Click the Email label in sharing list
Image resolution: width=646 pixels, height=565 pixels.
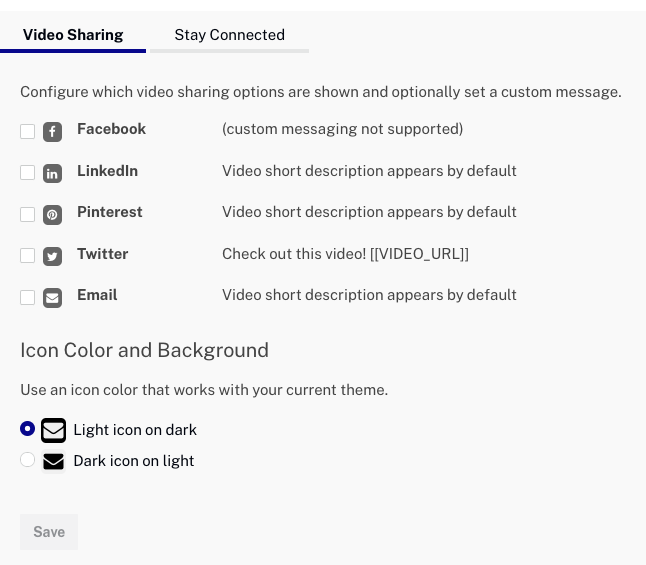point(97,295)
